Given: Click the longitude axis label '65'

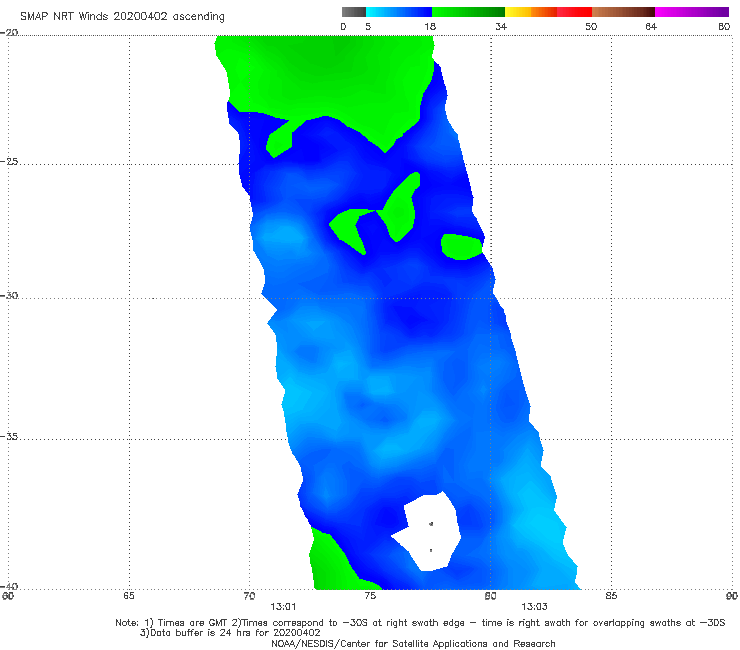Looking at the screenshot, I should click(x=129, y=596).
